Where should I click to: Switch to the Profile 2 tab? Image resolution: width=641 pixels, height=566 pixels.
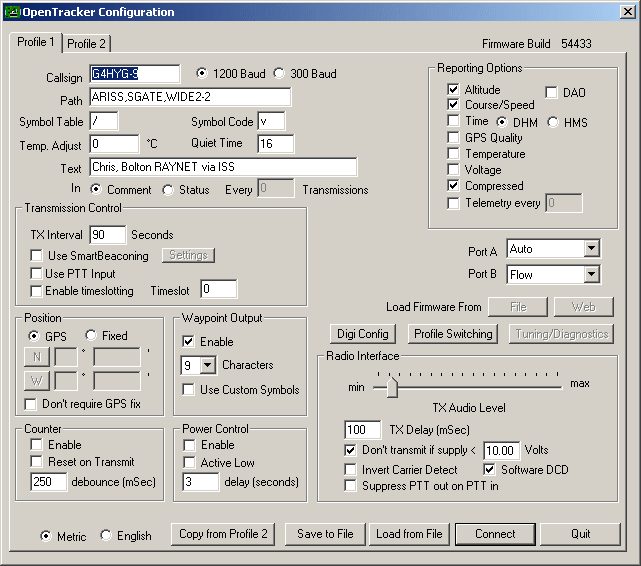click(x=86, y=44)
